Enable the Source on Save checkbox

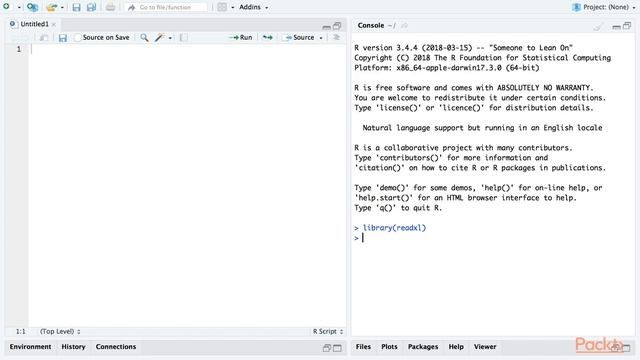click(78, 38)
